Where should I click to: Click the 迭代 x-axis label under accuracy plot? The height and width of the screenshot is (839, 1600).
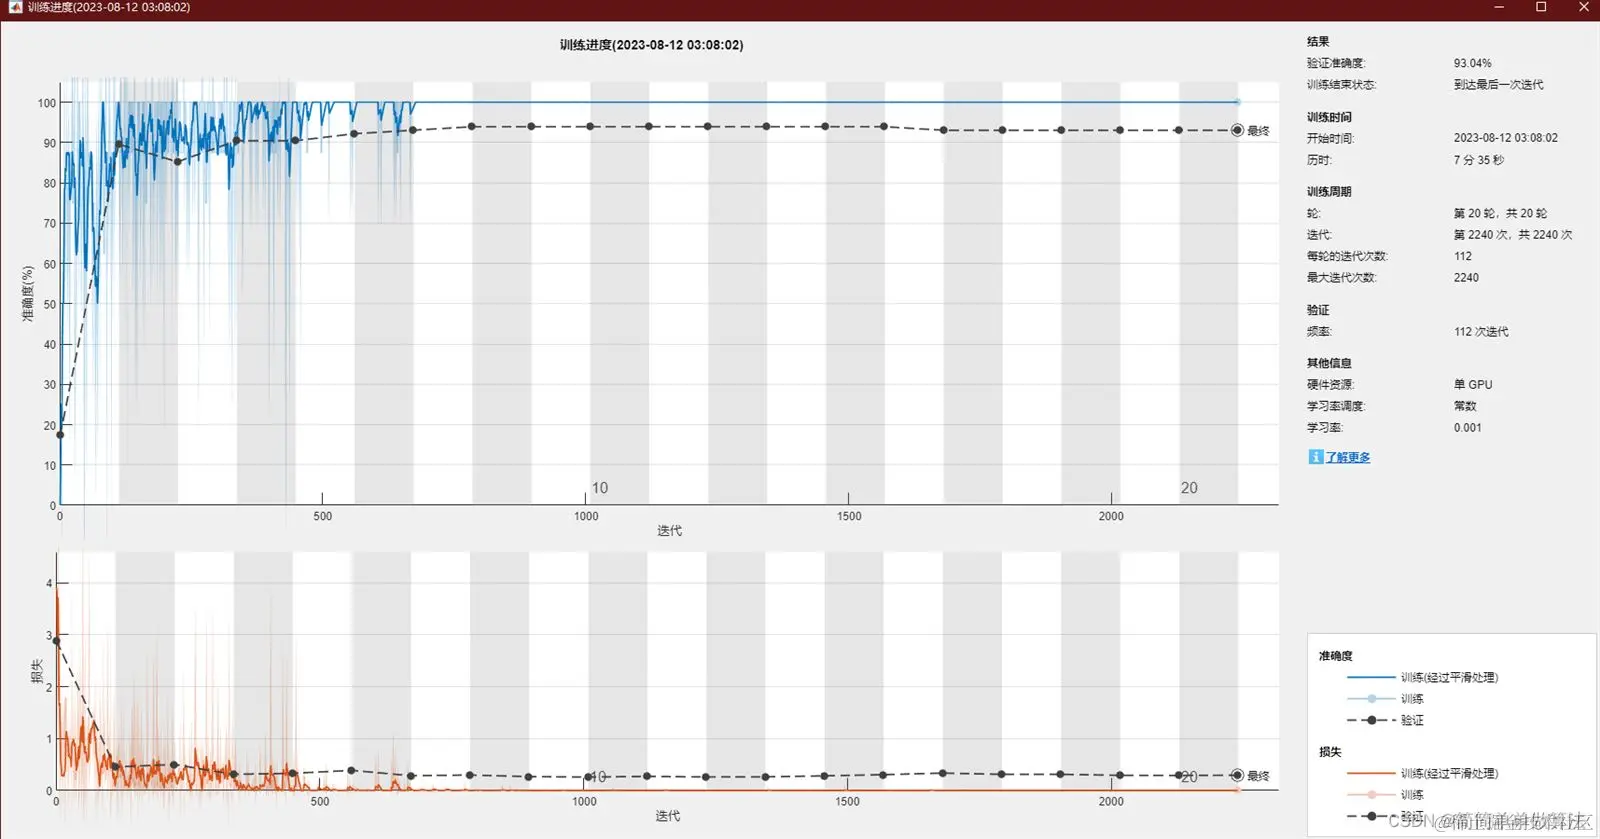(x=669, y=530)
